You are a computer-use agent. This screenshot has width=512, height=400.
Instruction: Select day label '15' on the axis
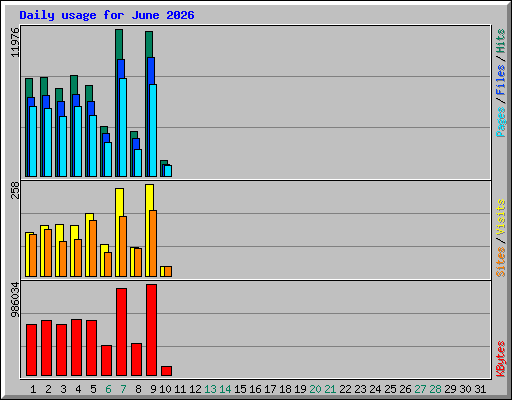tap(240, 389)
